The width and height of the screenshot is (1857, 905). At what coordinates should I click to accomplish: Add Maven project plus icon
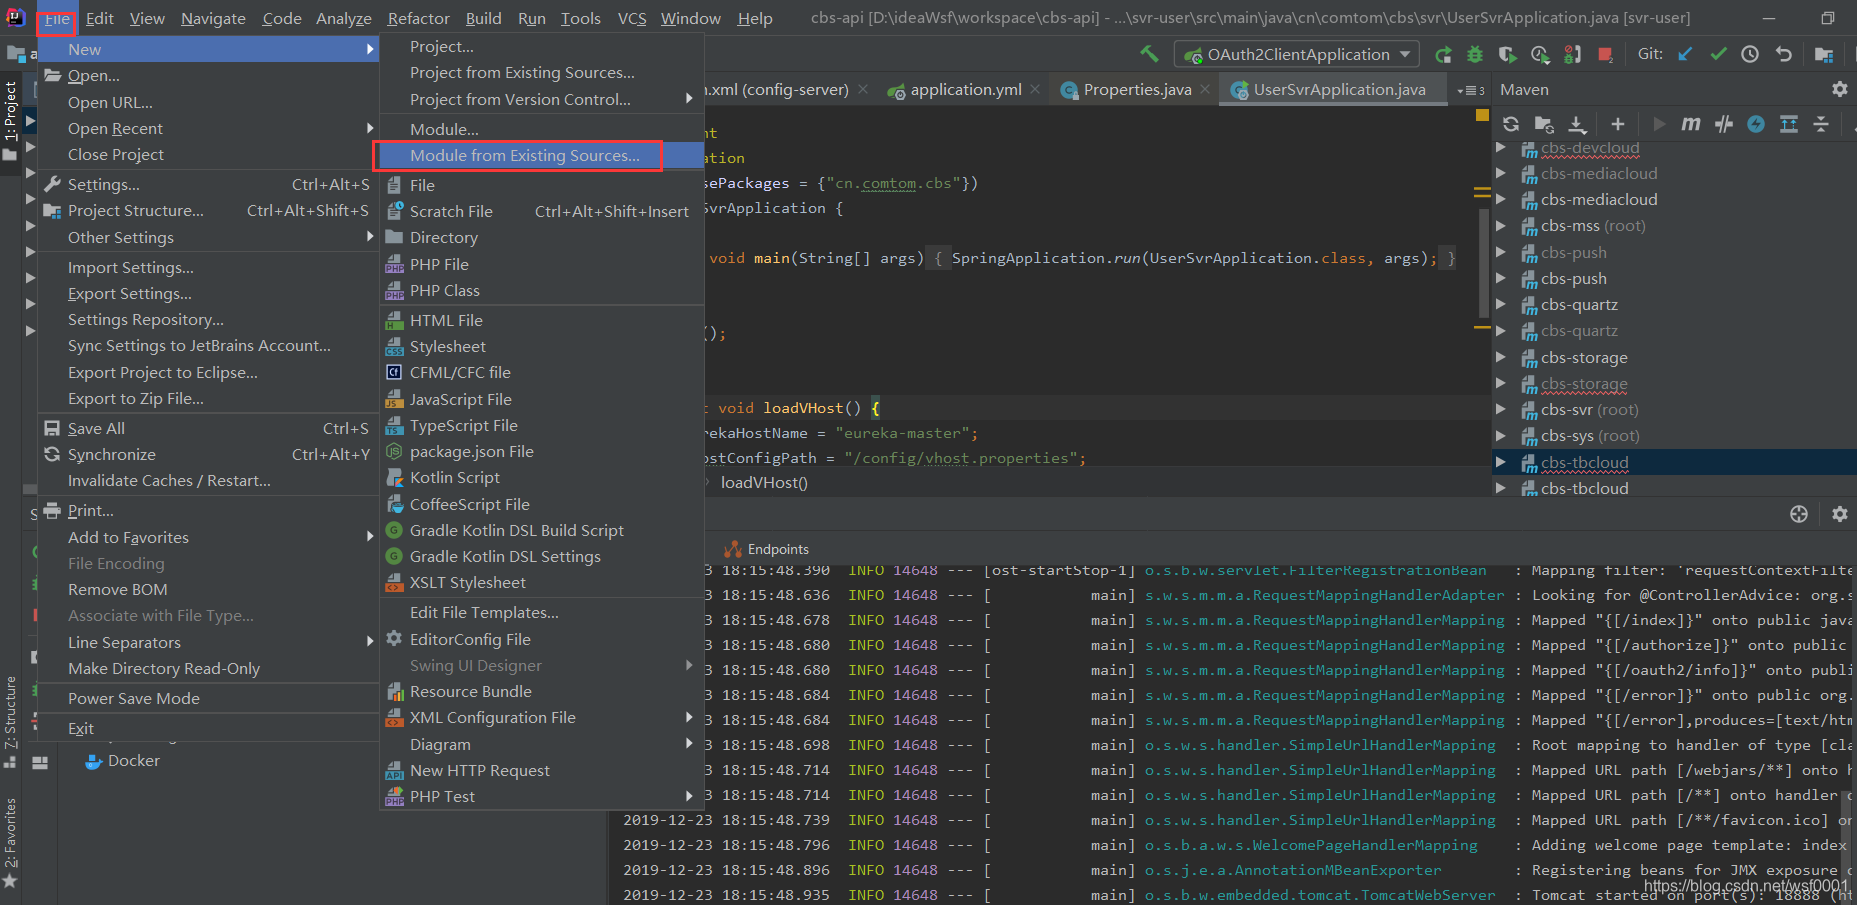pos(1618,124)
